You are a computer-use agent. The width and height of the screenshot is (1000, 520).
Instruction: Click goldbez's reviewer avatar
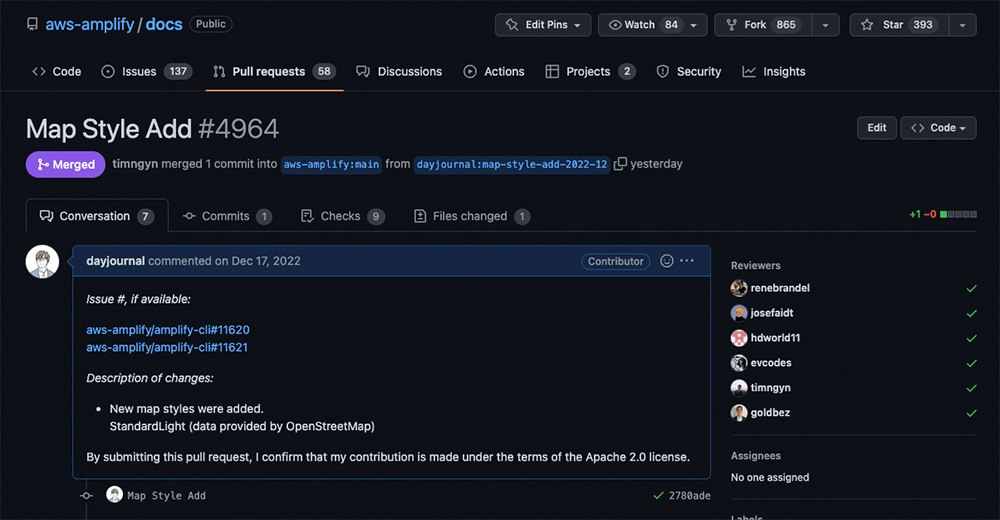tap(739, 412)
